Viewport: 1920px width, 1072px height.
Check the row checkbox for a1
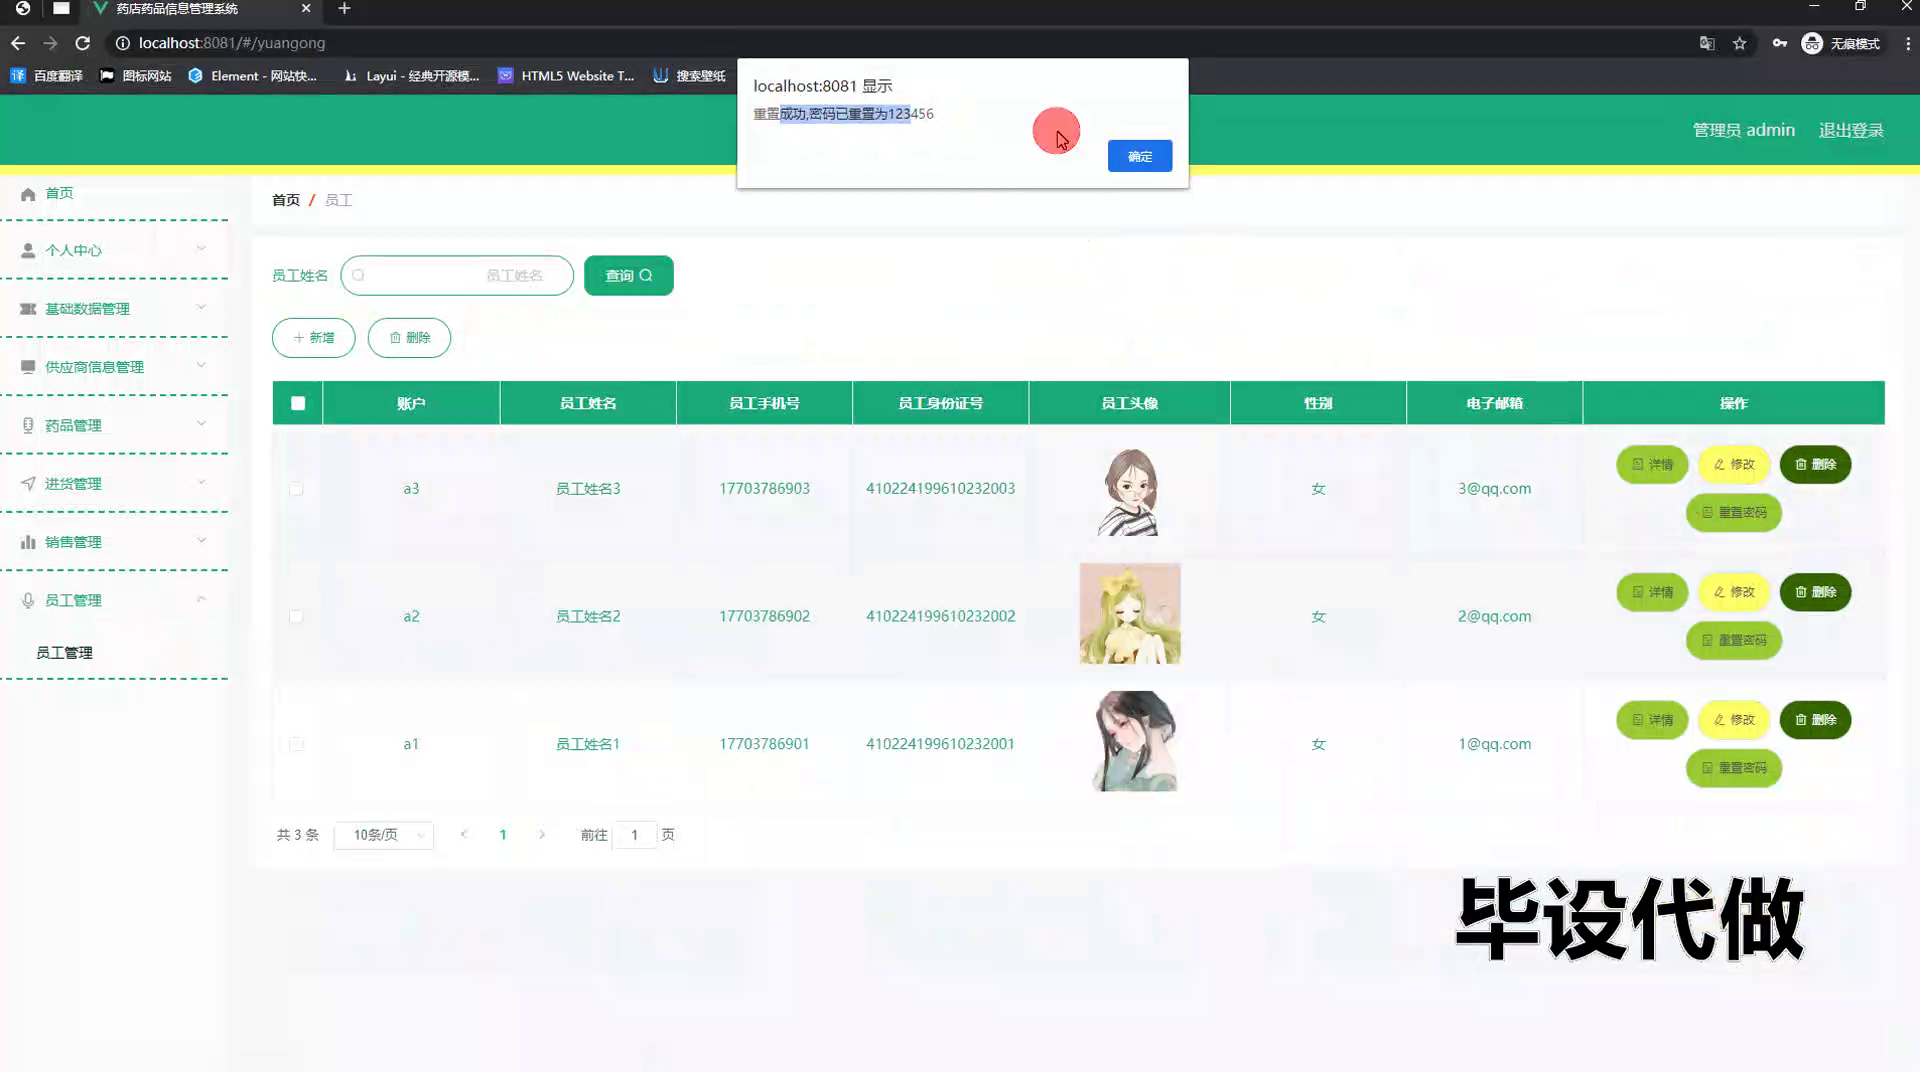tap(296, 744)
